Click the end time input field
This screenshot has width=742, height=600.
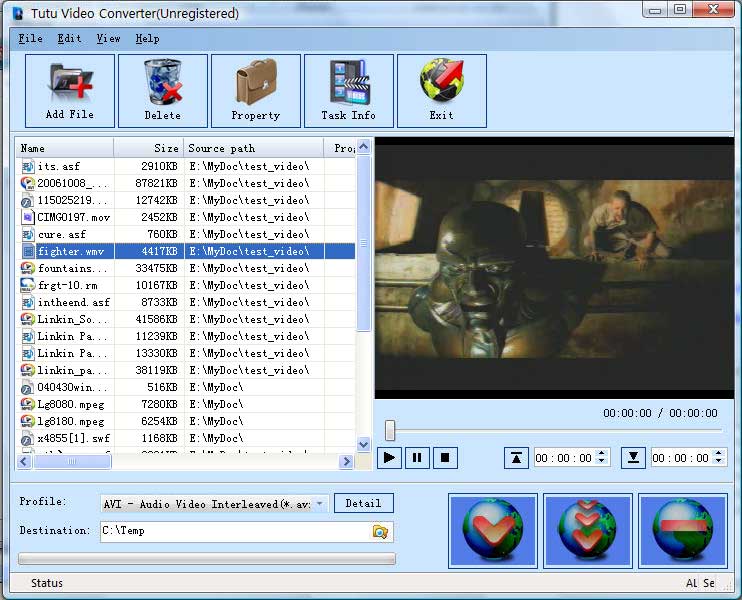click(x=681, y=458)
